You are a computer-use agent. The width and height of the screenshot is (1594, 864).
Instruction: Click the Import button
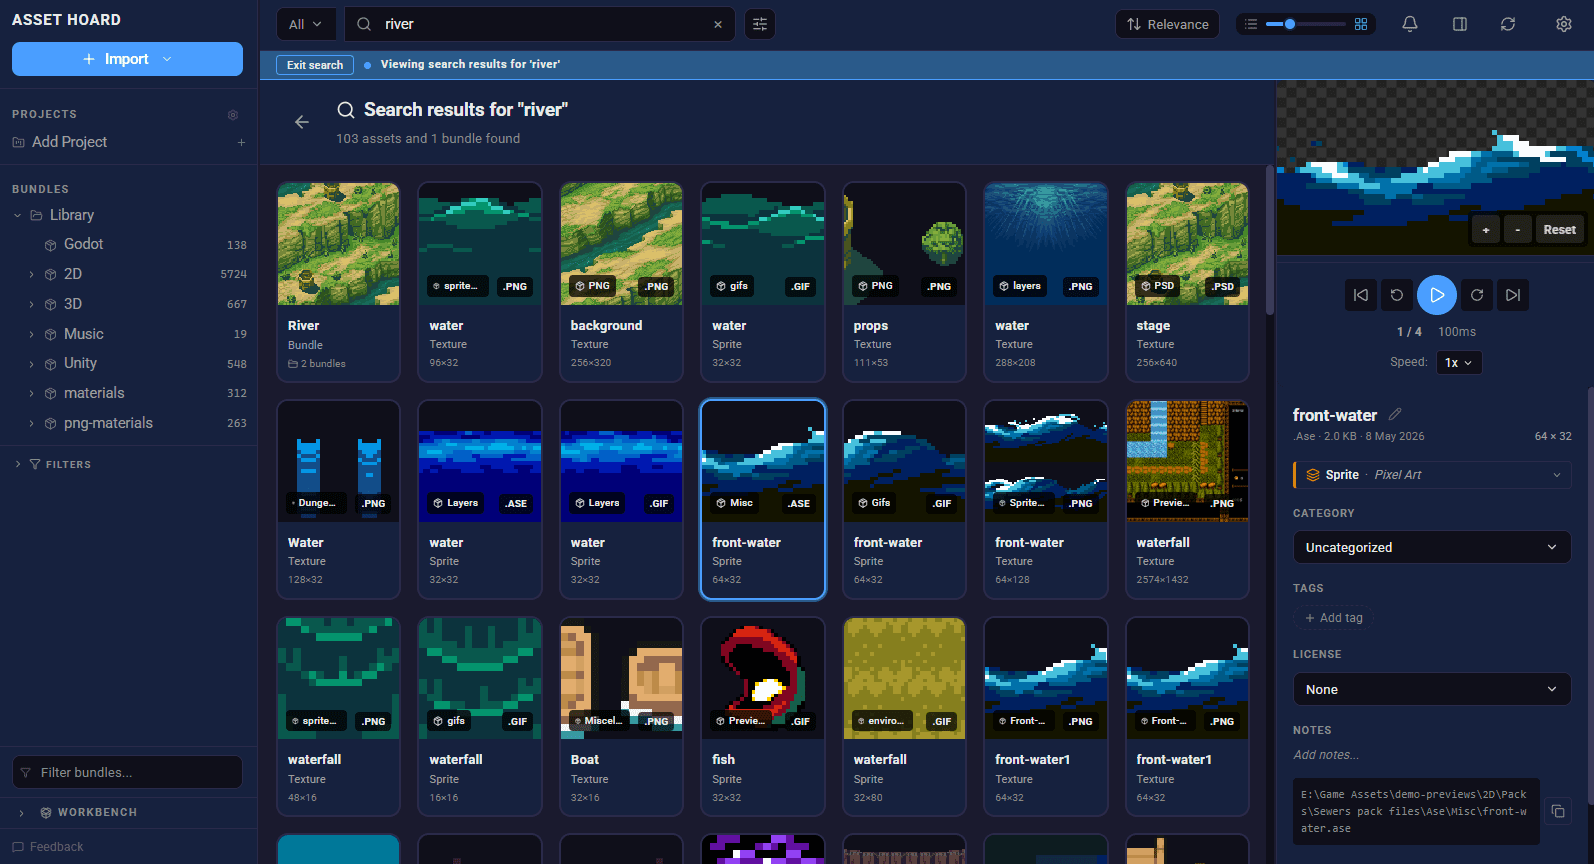point(127,59)
